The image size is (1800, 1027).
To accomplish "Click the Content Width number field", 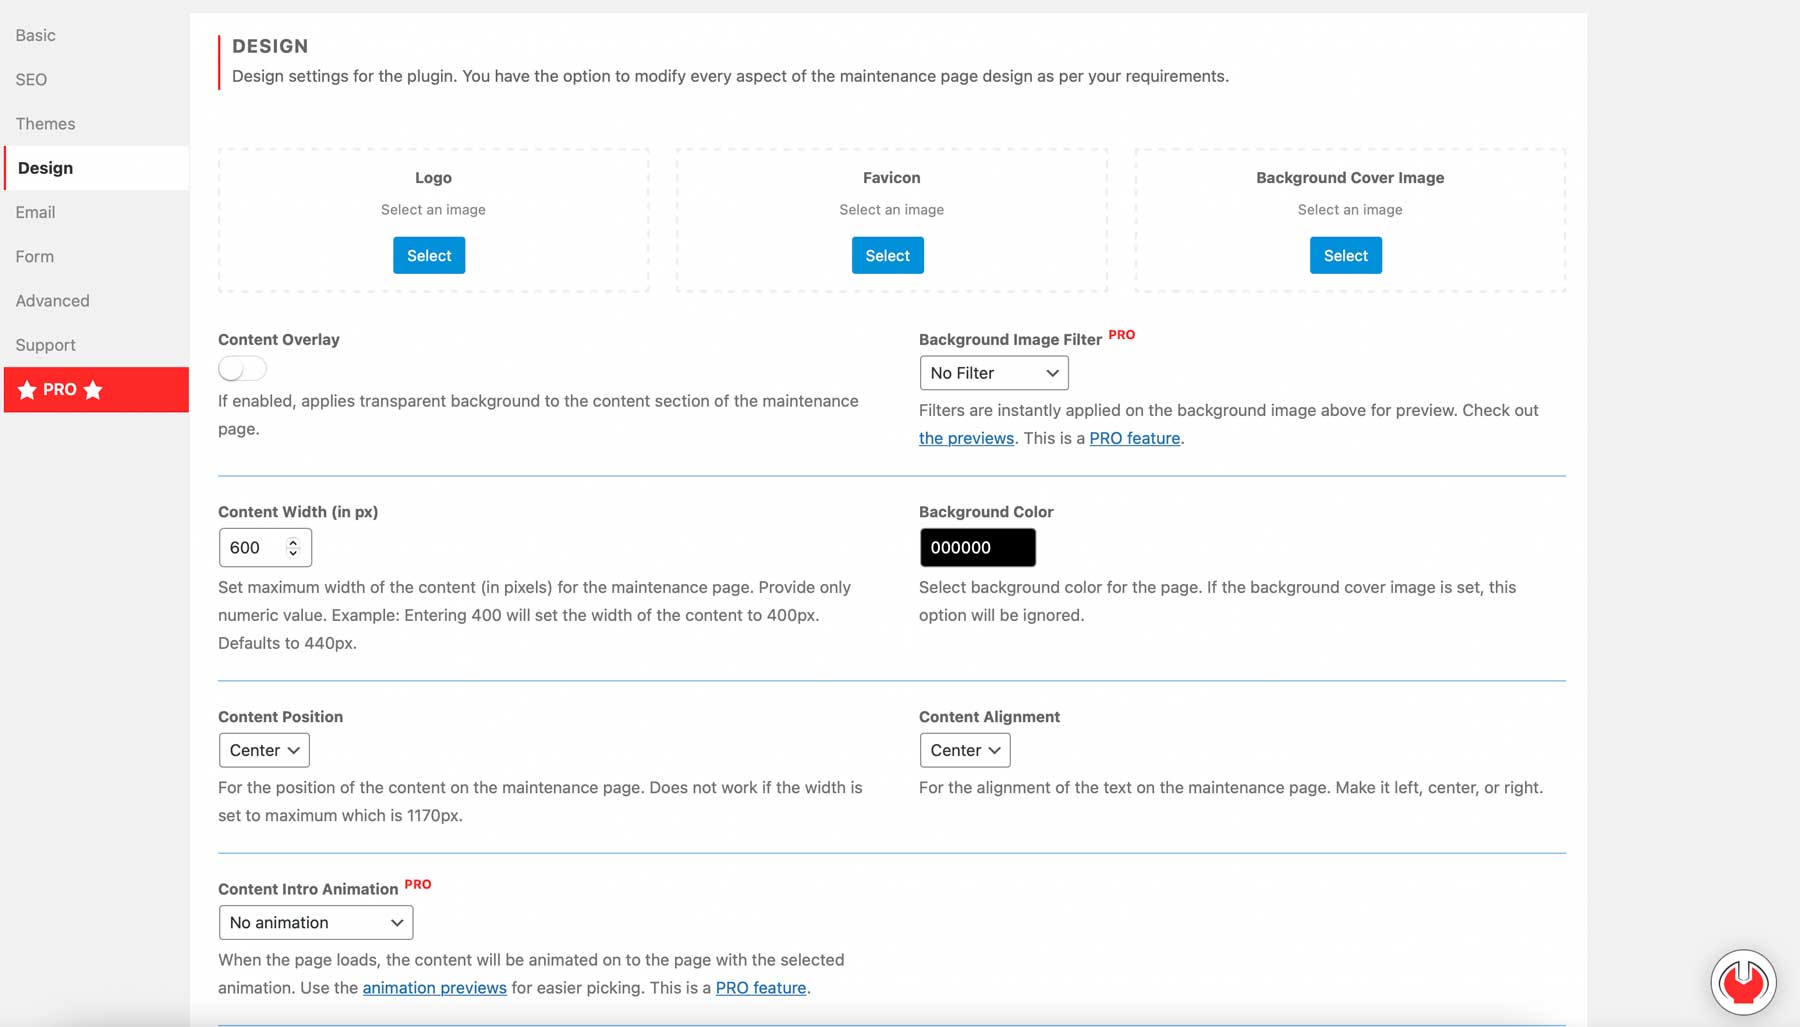I will click(x=254, y=548).
